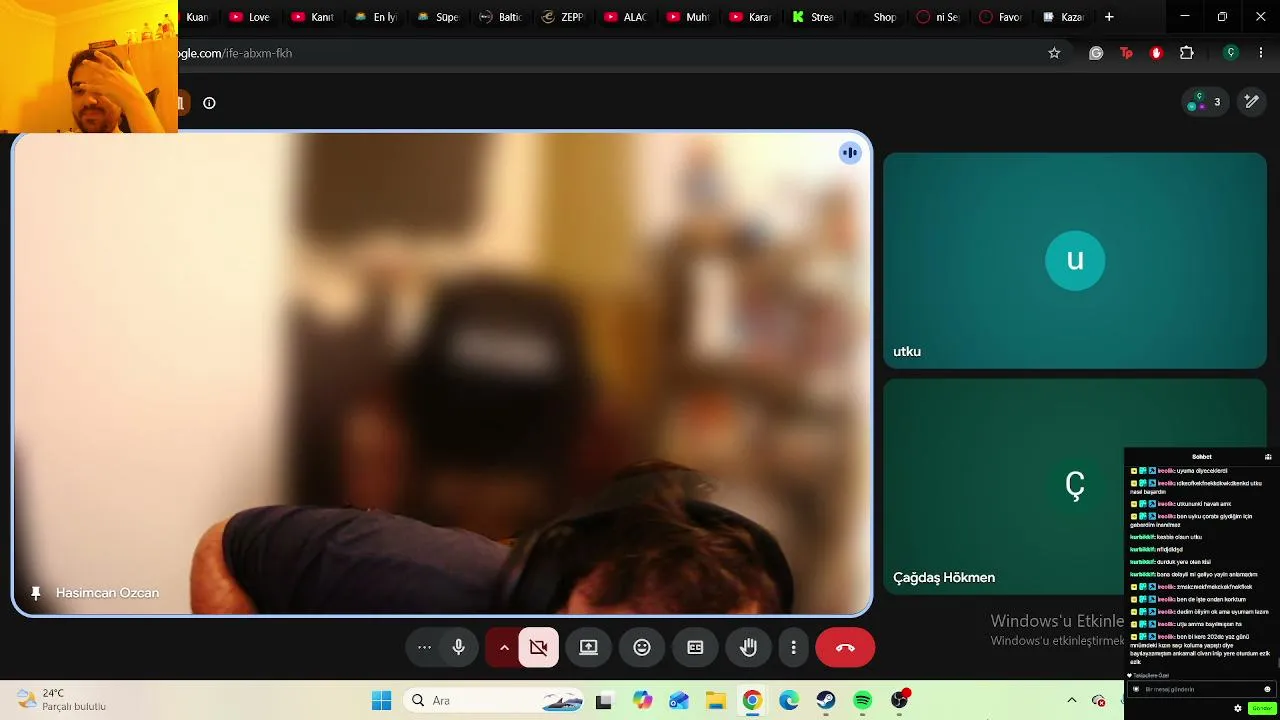This screenshot has width=1280, height=720.
Task: Open Outlook from the taskbar
Action: point(679,701)
